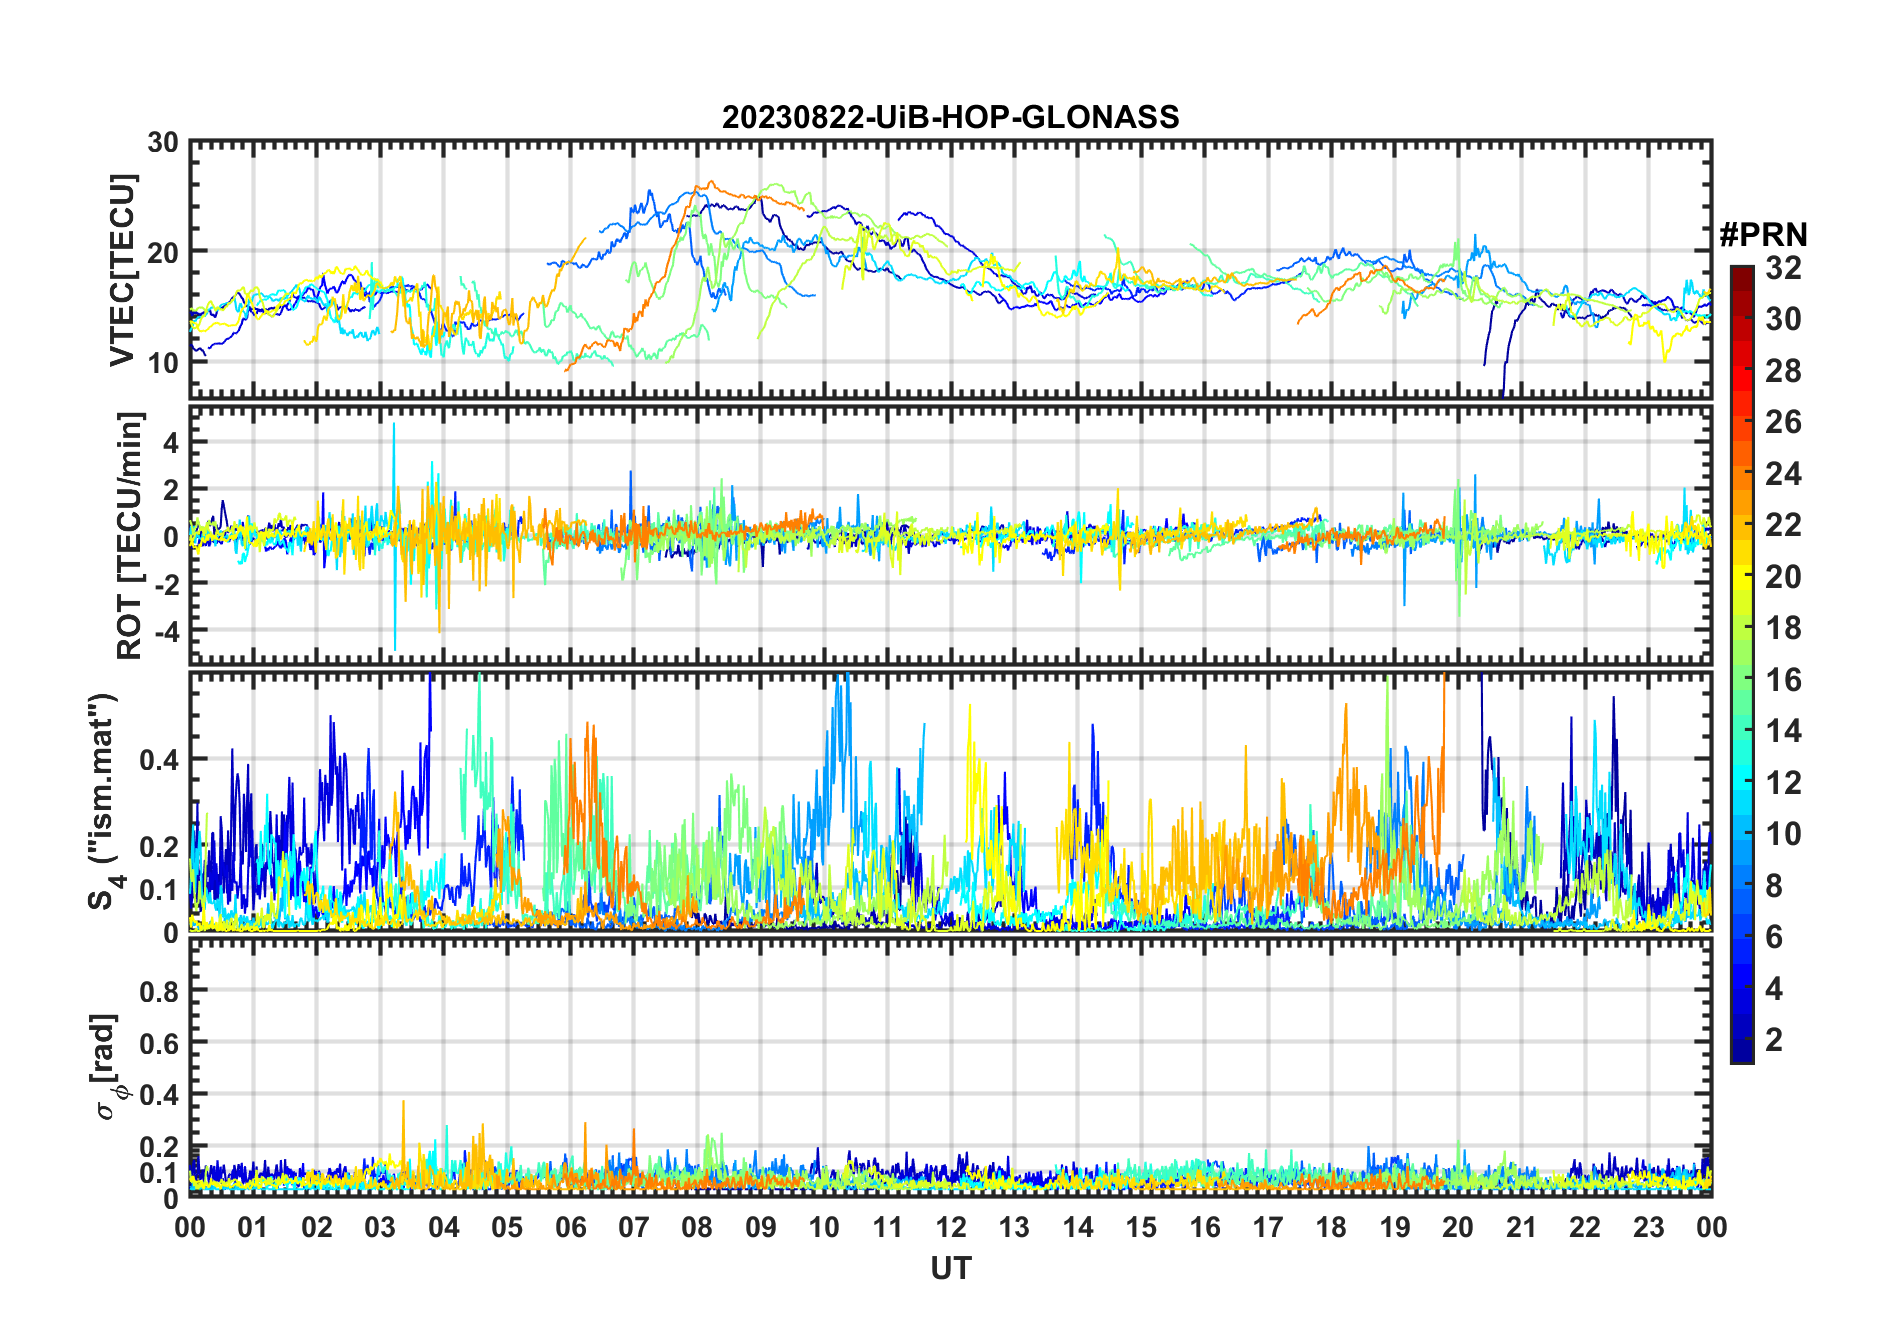Image resolution: width=1902 pixels, height=1330 pixels.
Task: Click the dark blue bottom of the colorbar
Action: coord(1741,1054)
